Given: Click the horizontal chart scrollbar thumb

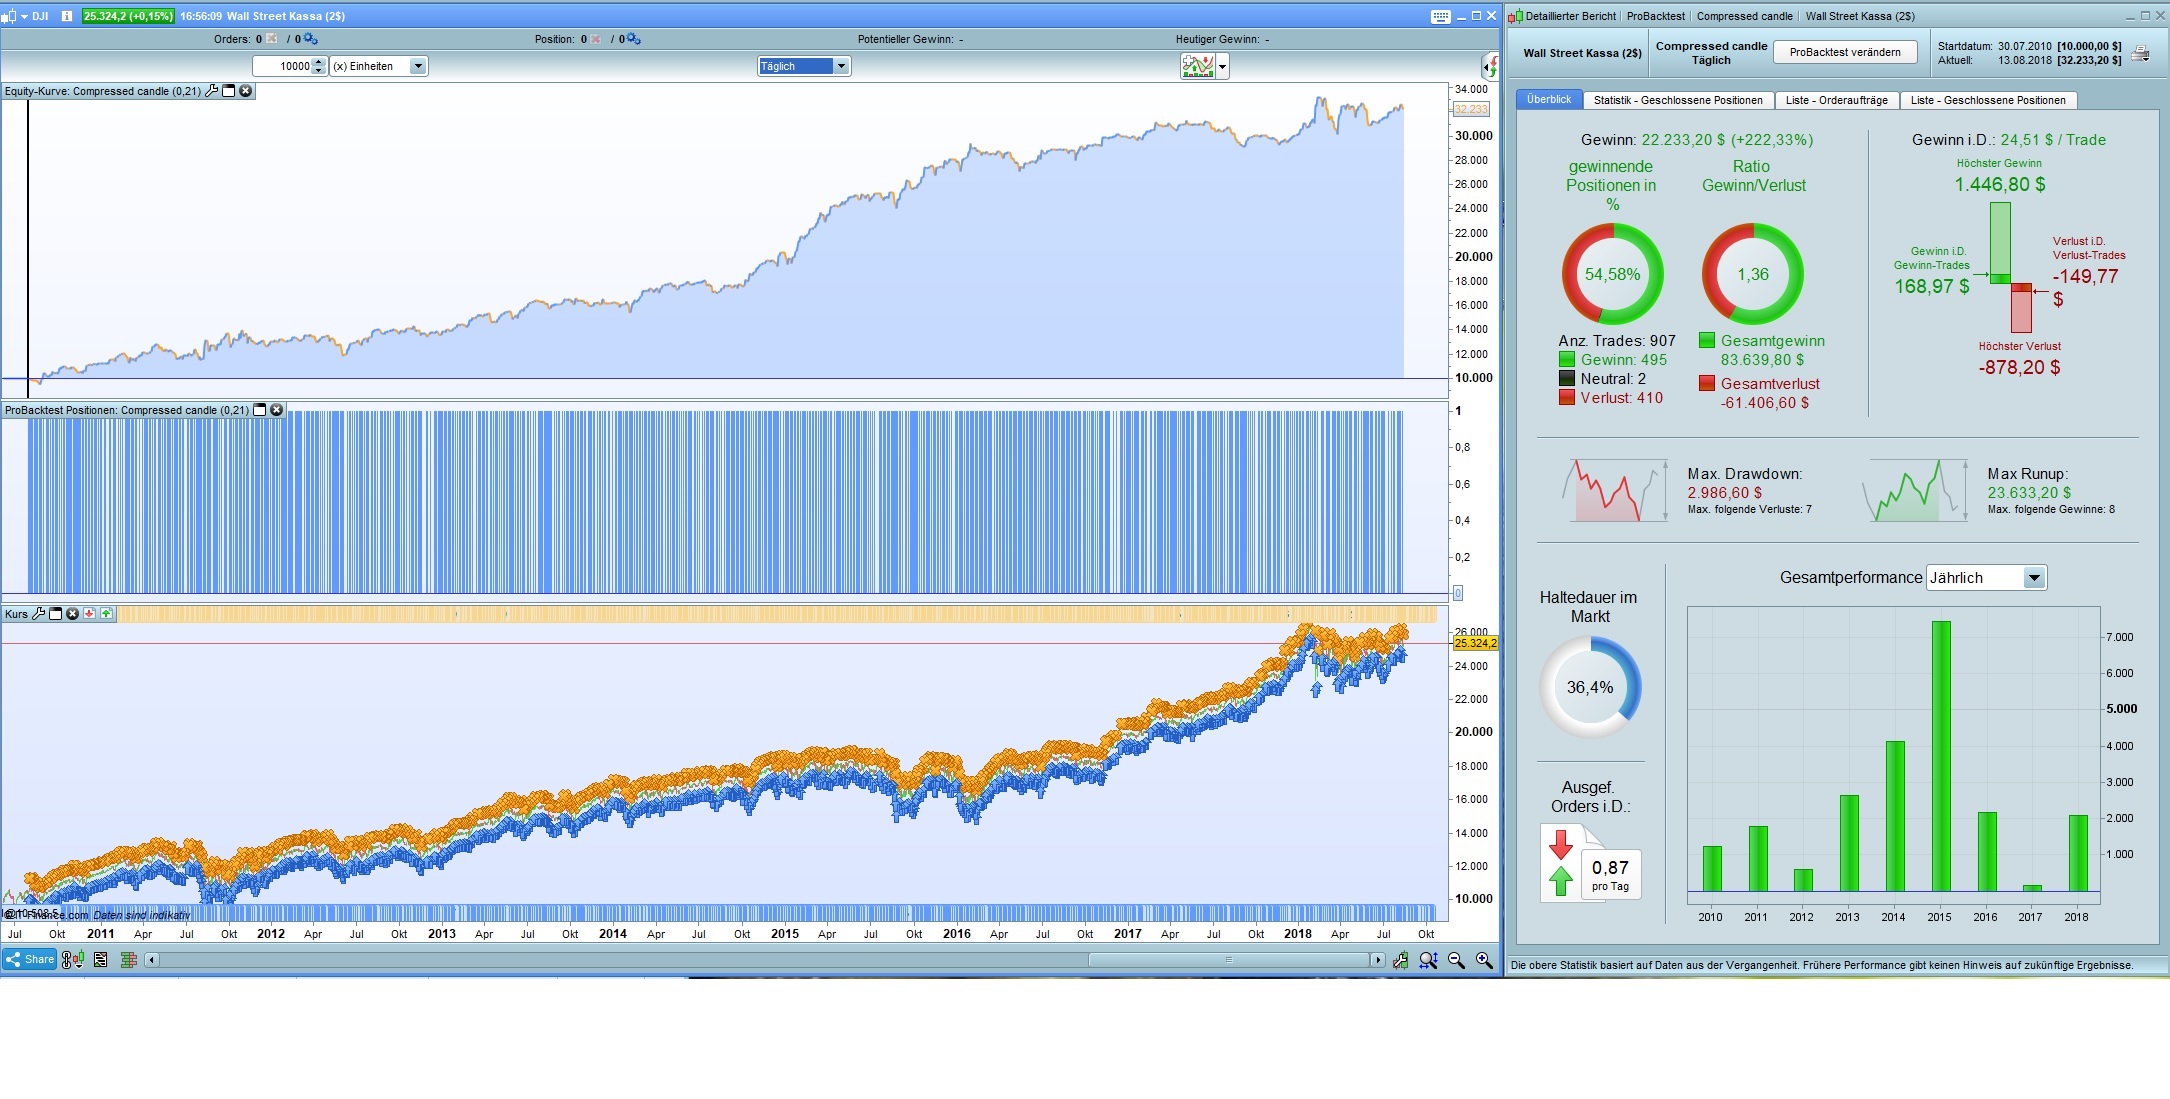Looking at the screenshot, I should pos(1228,960).
